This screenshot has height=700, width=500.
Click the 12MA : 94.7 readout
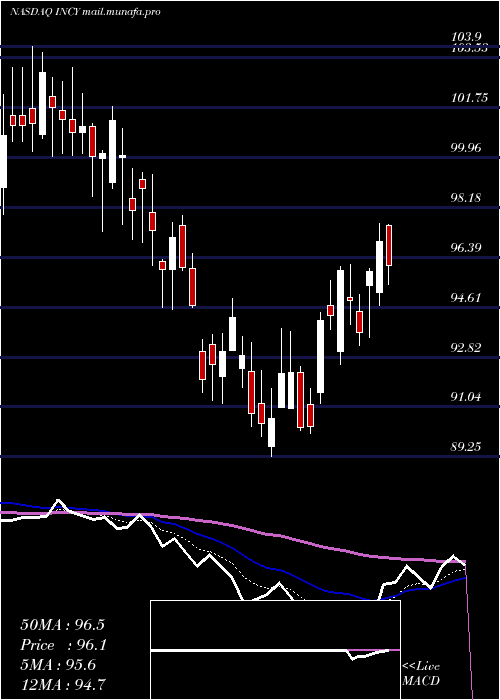pyautogui.click(x=62, y=684)
